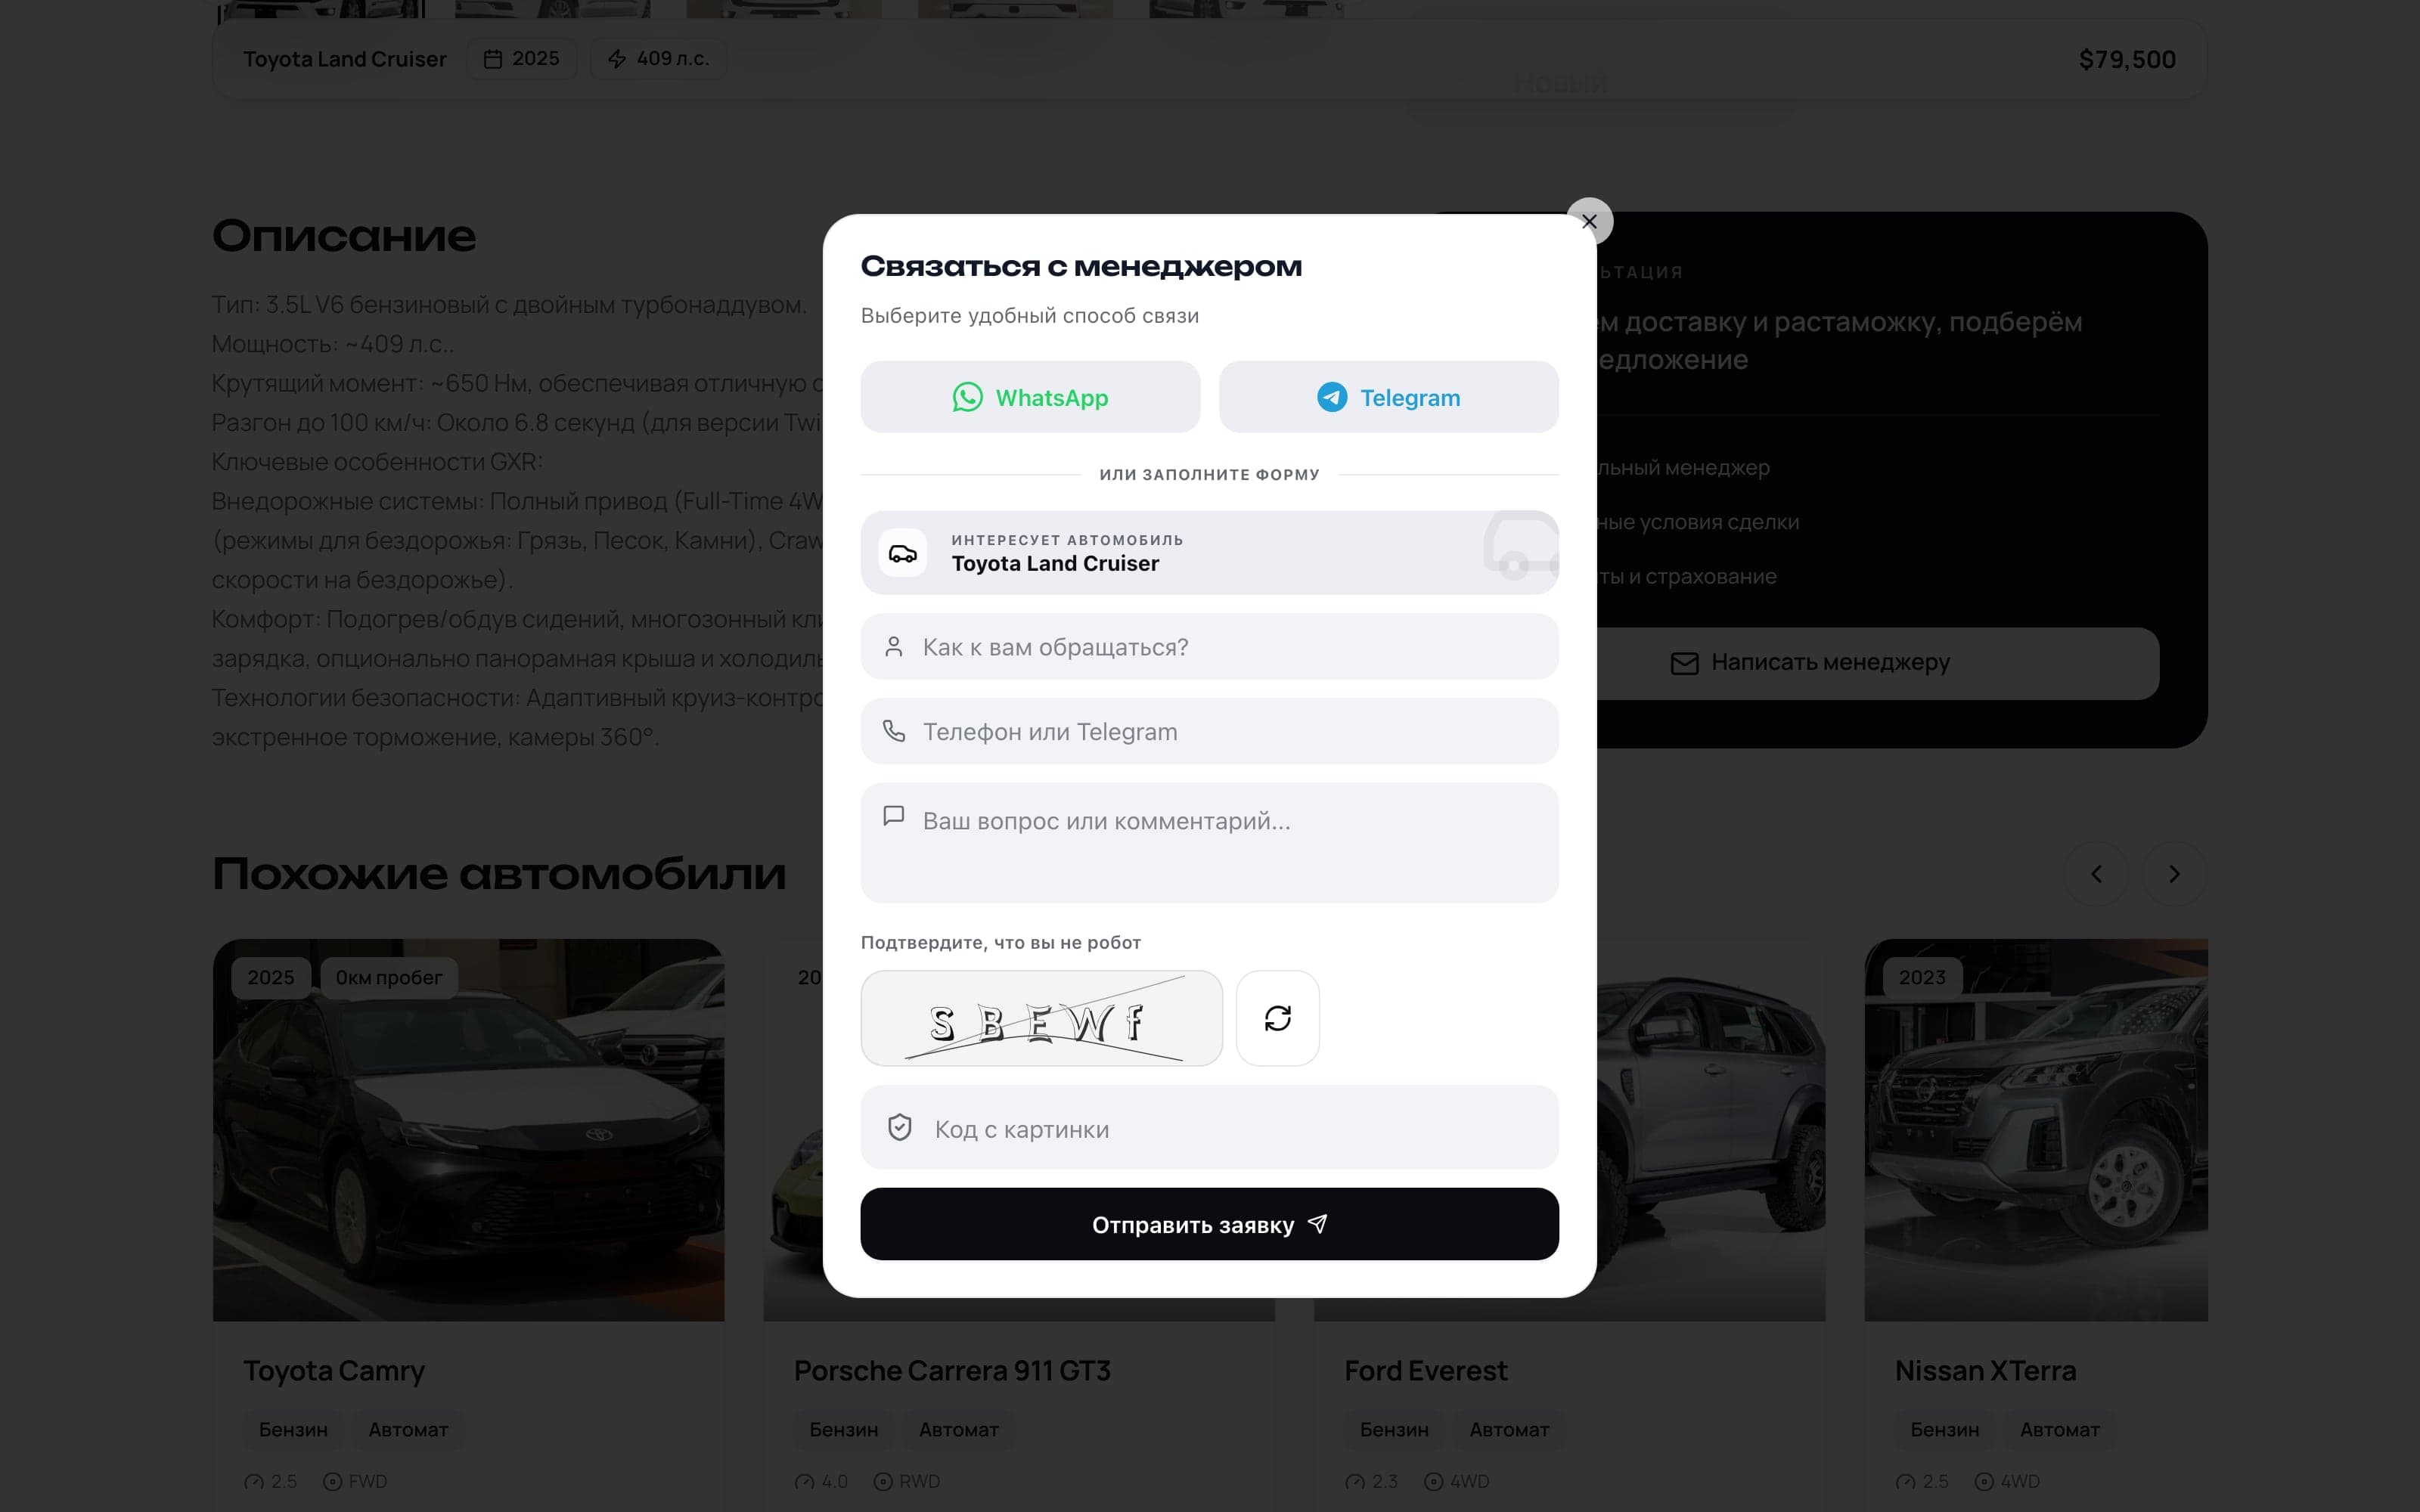Click 'Бензин' tag under Toyota Camry
The width and height of the screenshot is (2420, 1512).
pyautogui.click(x=293, y=1429)
